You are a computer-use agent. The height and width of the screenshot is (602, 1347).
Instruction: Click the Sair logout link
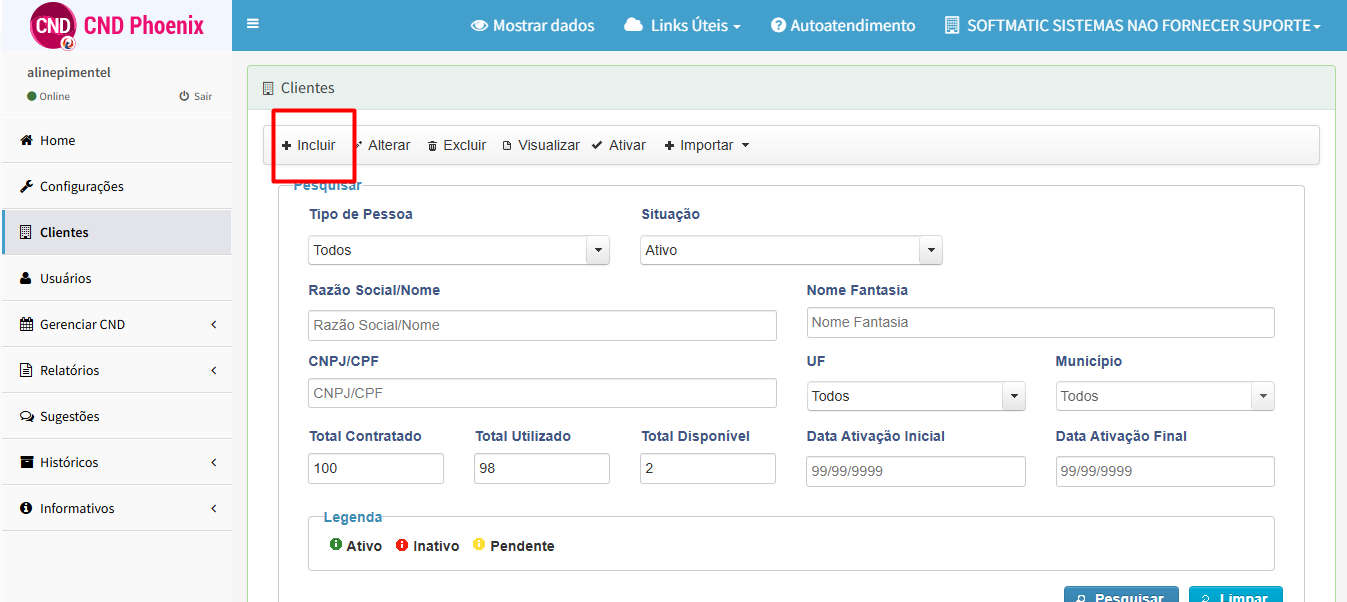point(196,96)
